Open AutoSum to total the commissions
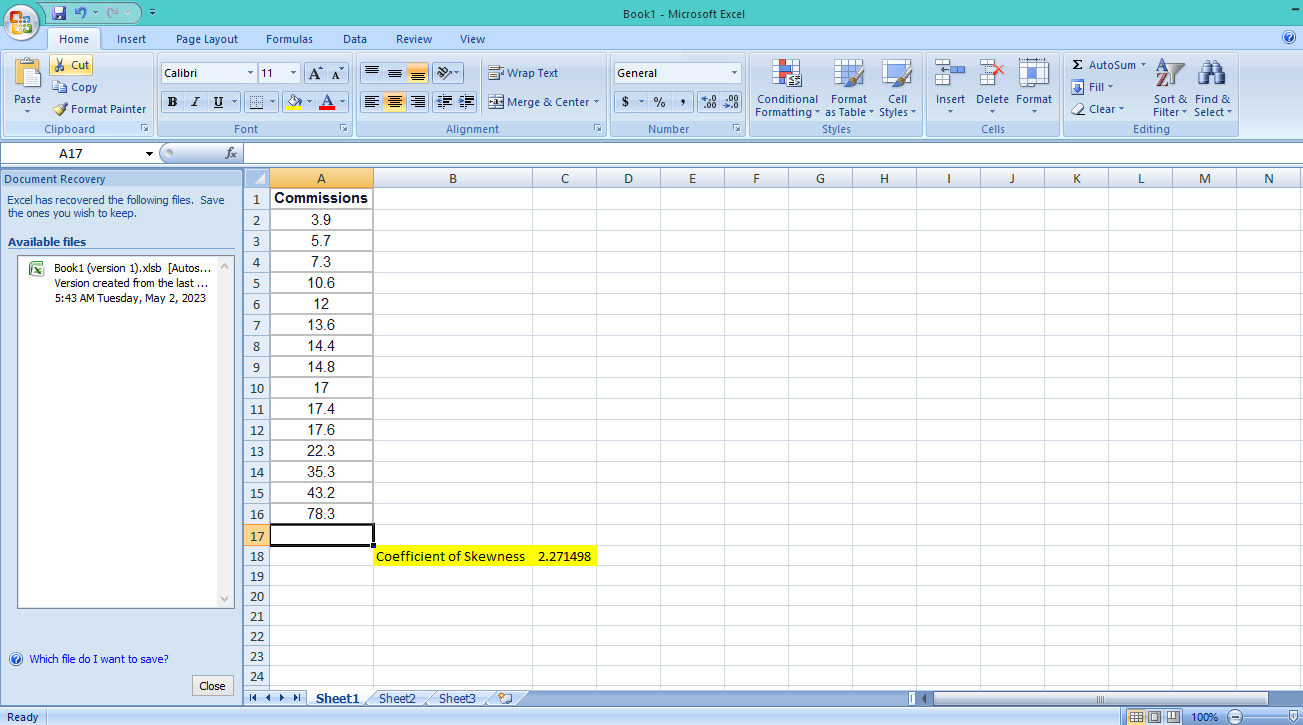 pos(1104,64)
